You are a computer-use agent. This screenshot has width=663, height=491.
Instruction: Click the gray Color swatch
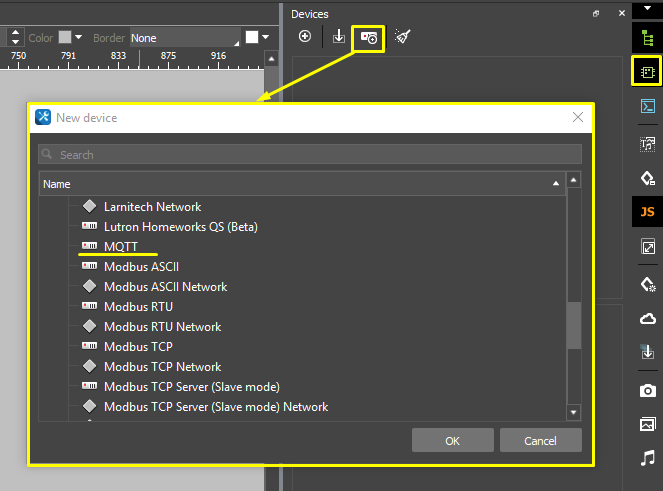tap(64, 38)
